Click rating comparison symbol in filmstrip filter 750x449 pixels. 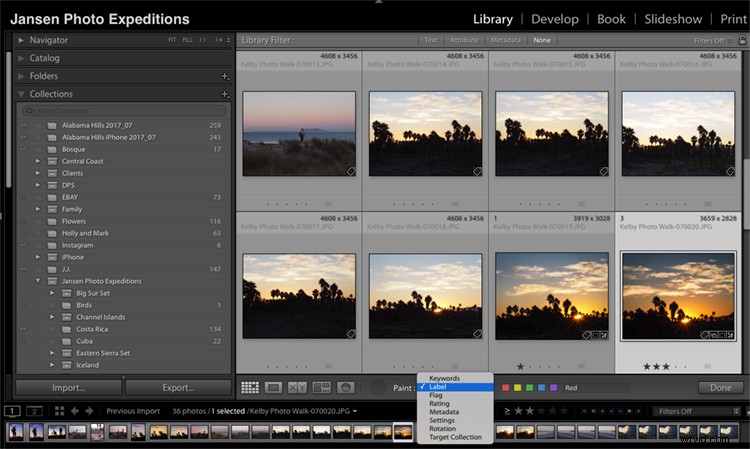(x=507, y=411)
